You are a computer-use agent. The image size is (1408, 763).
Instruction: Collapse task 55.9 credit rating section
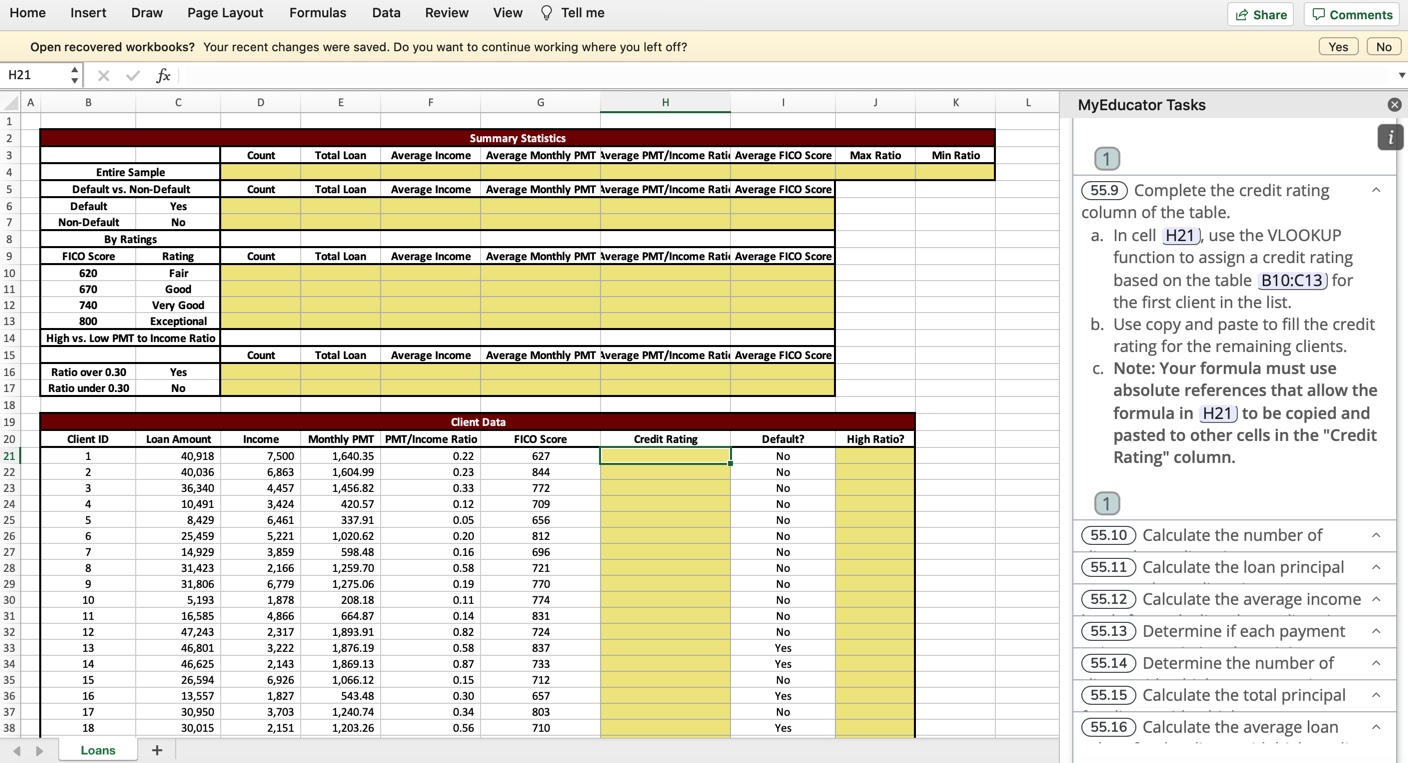pyautogui.click(x=1376, y=190)
